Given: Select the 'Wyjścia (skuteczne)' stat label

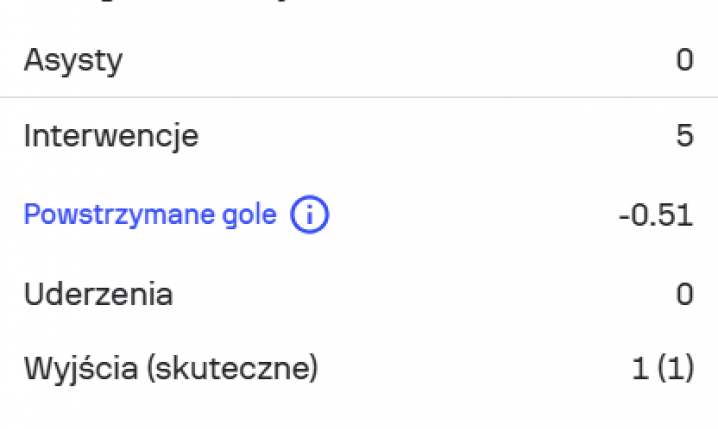Looking at the screenshot, I should coord(170,369).
